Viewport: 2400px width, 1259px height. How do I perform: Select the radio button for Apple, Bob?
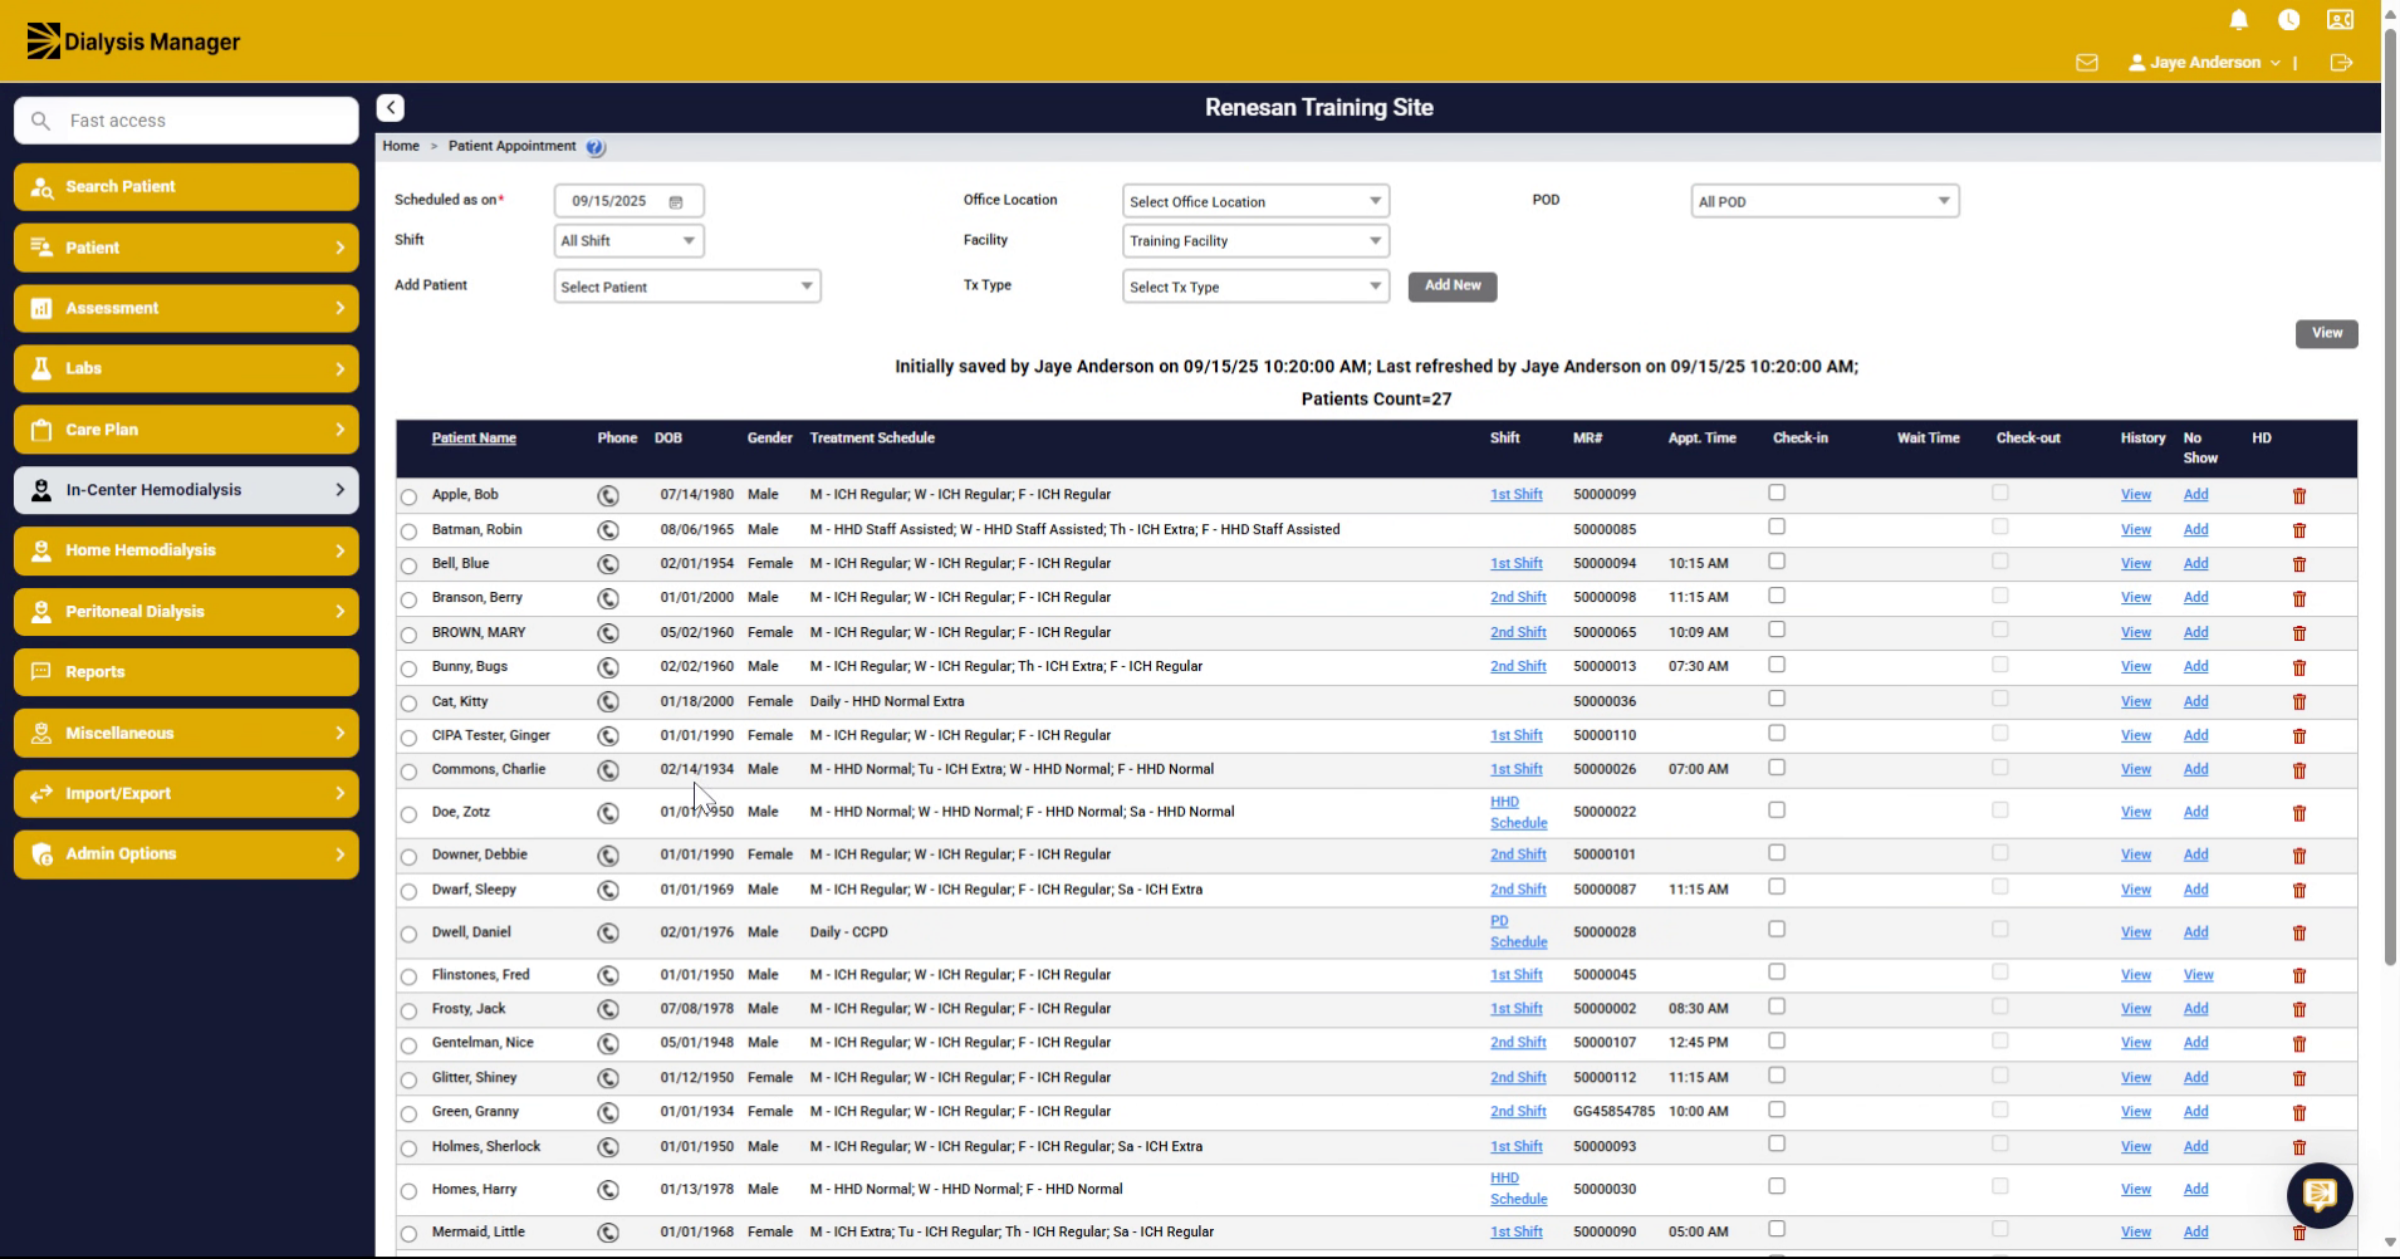(x=409, y=497)
